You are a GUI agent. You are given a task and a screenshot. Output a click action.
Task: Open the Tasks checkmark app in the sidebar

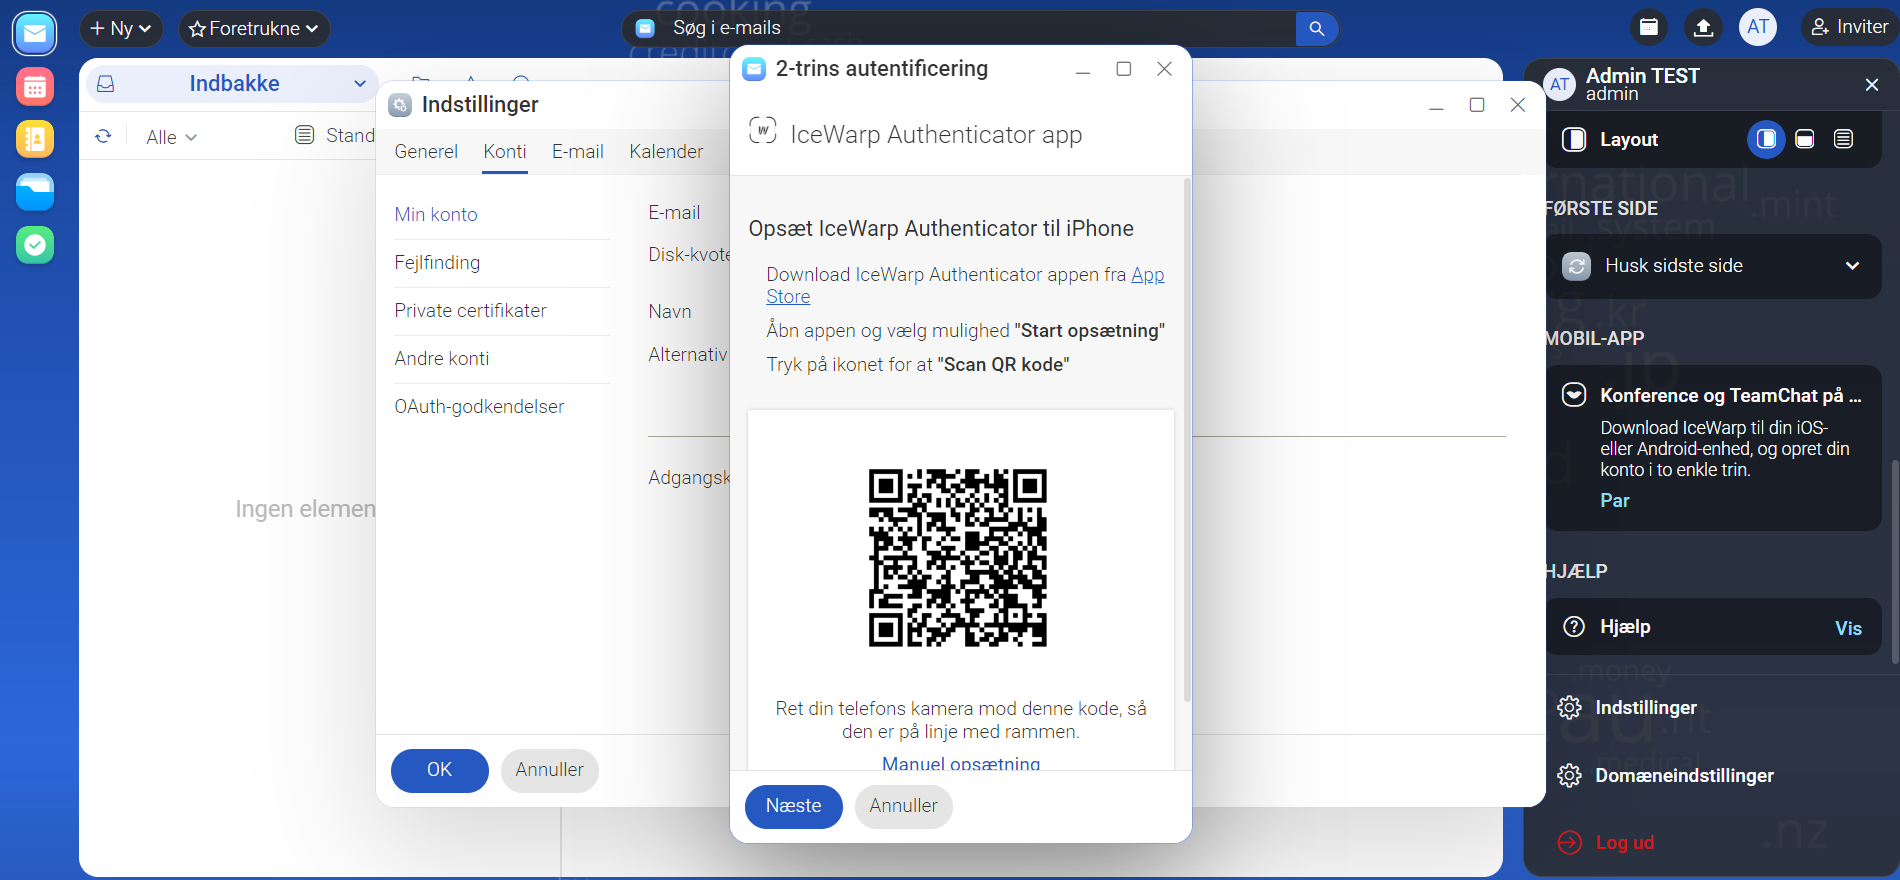[x=35, y=245]
